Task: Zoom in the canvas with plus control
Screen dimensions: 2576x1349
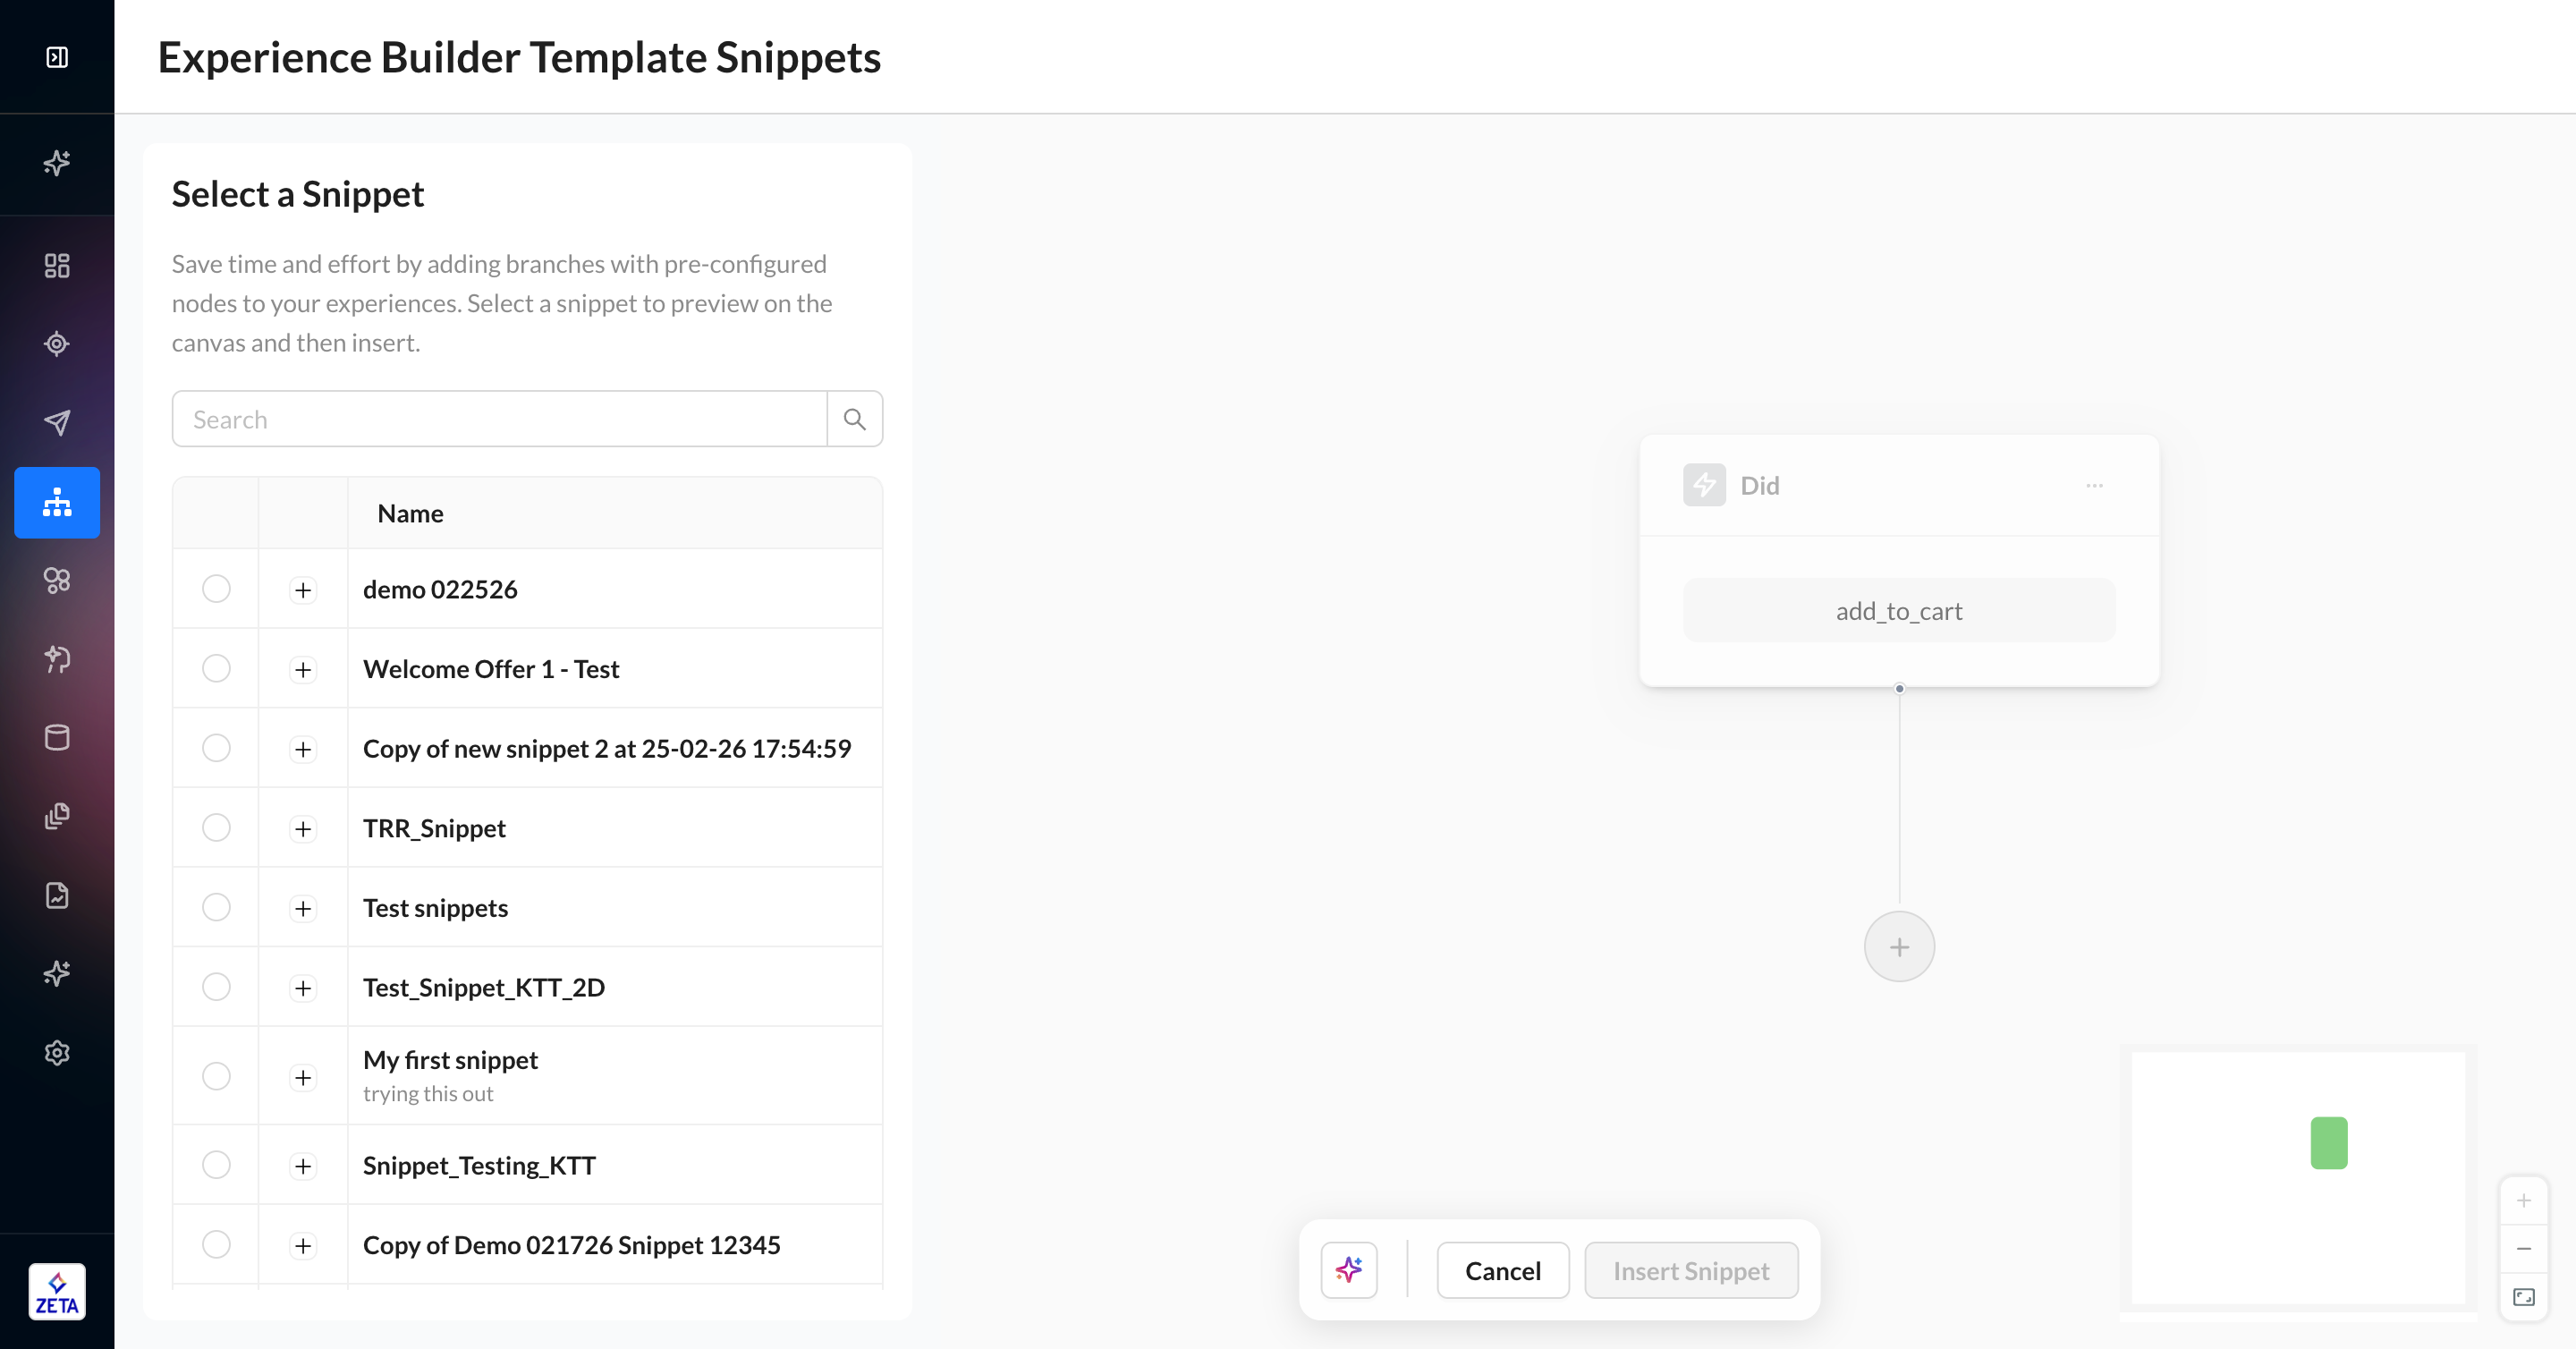Action: 2523,1200
